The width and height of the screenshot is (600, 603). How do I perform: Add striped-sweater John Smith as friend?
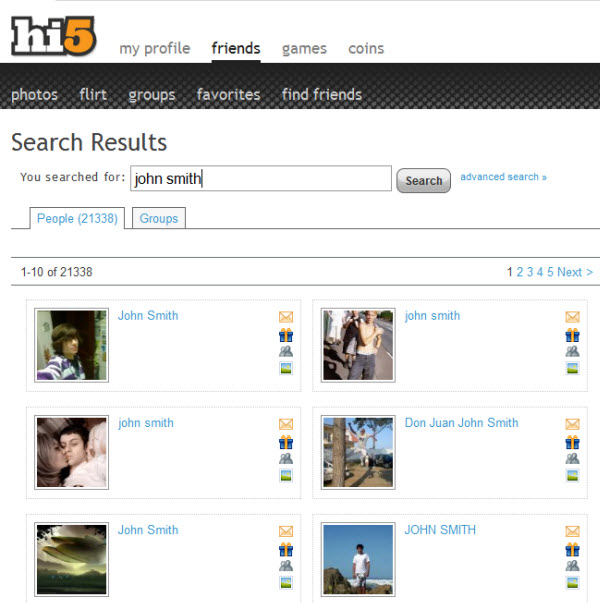tap(286, 351)
